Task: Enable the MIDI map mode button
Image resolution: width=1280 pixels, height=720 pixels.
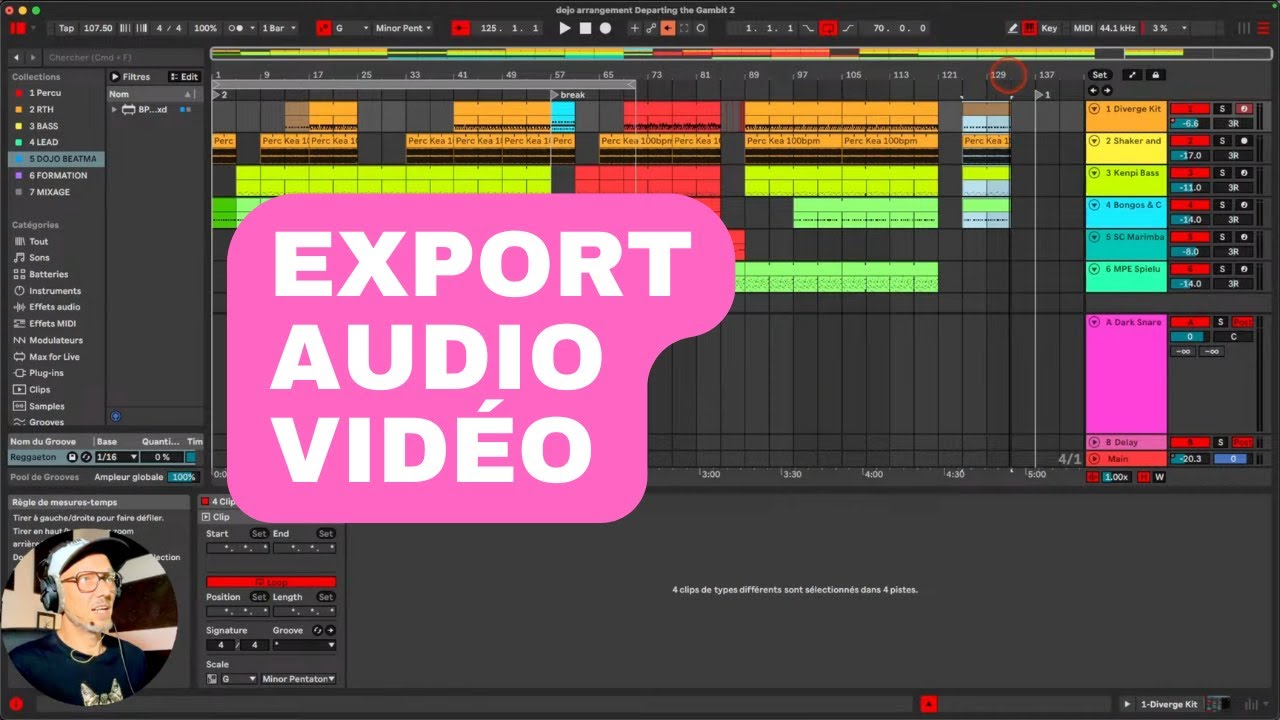Action: pos(1083,28)
